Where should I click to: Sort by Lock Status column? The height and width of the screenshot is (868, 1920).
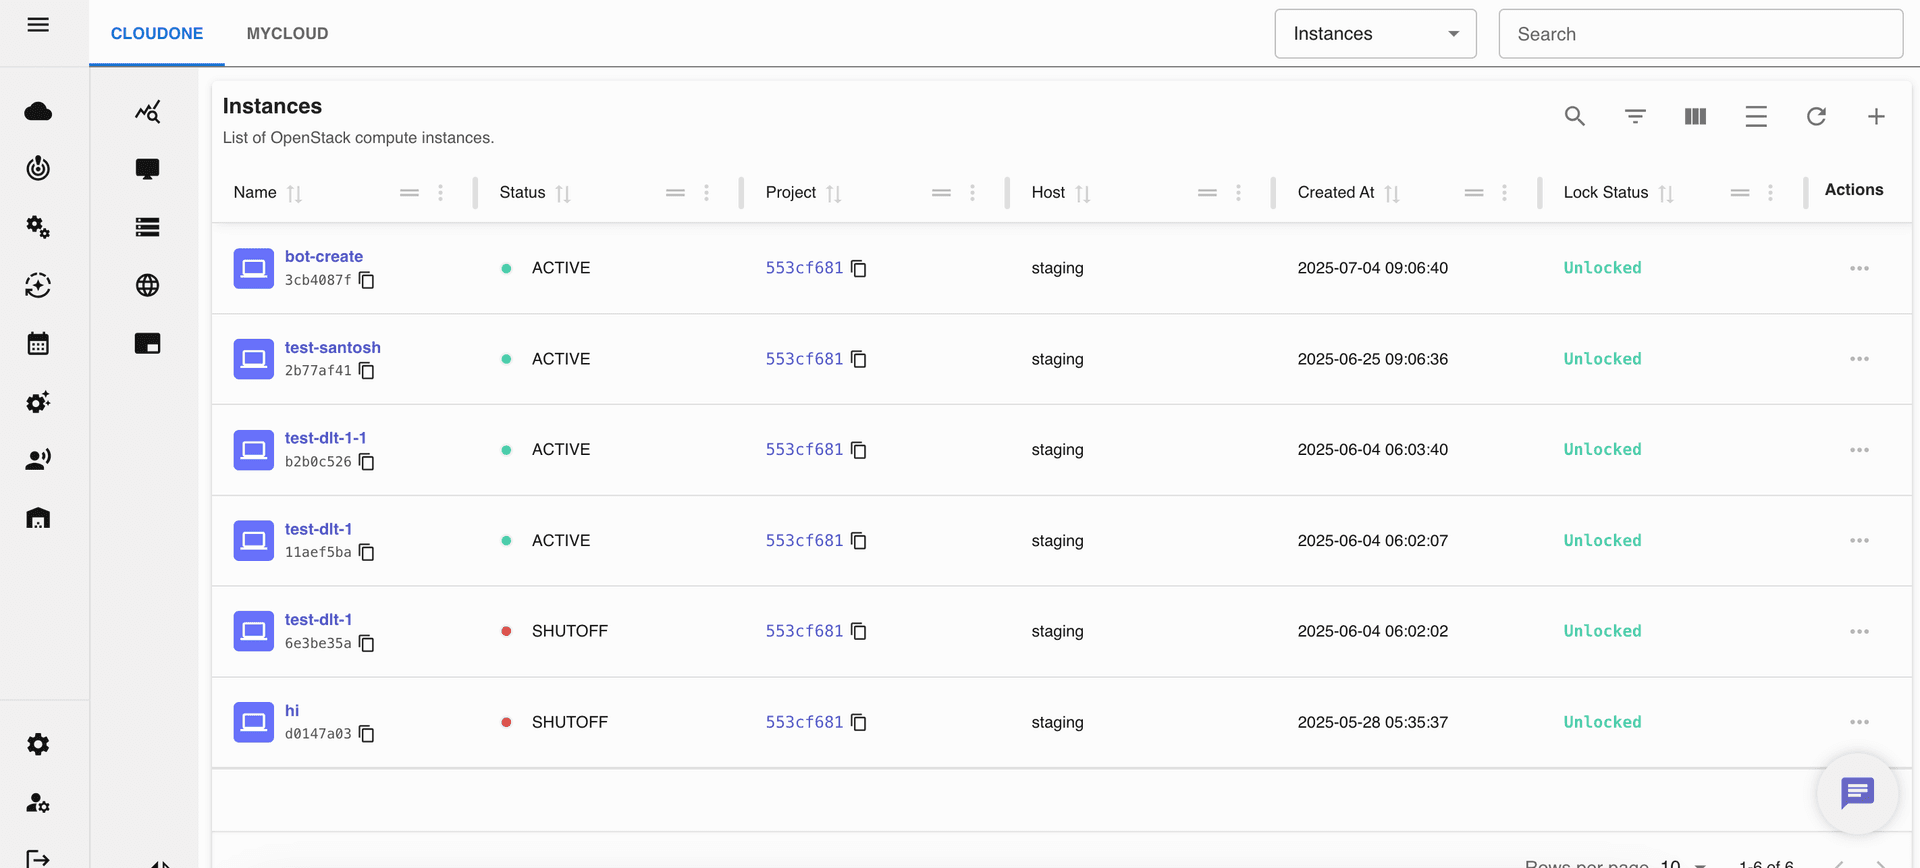pyautogui.click(x=1666, y=193)
